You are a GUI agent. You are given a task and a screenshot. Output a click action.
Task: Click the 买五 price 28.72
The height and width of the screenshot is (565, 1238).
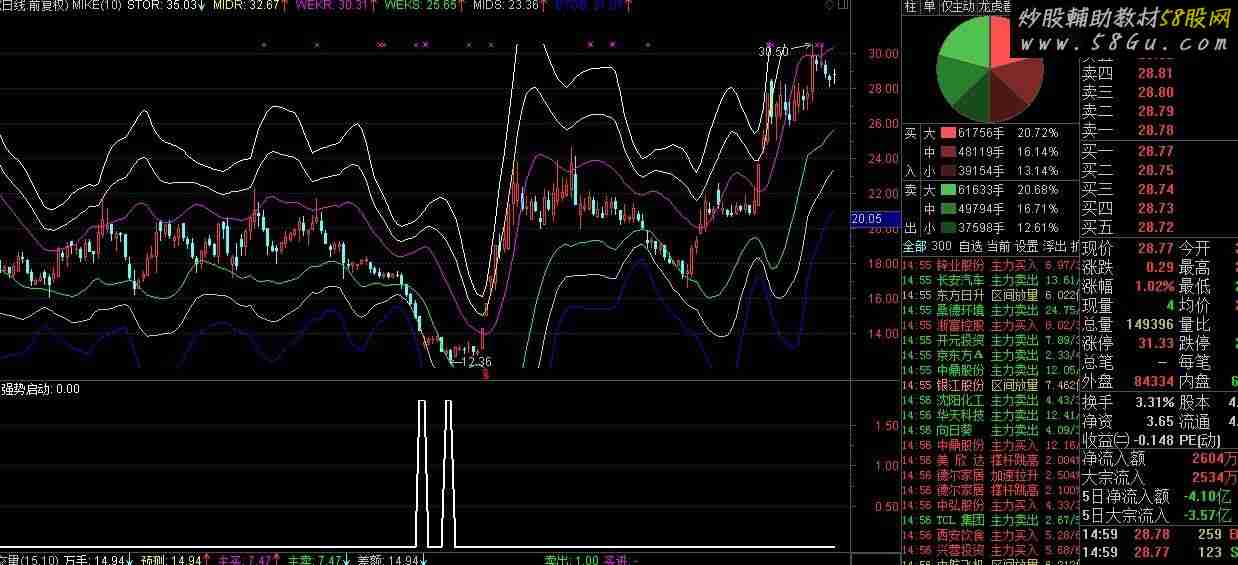pyautogui.click(x=1154, y=227)
